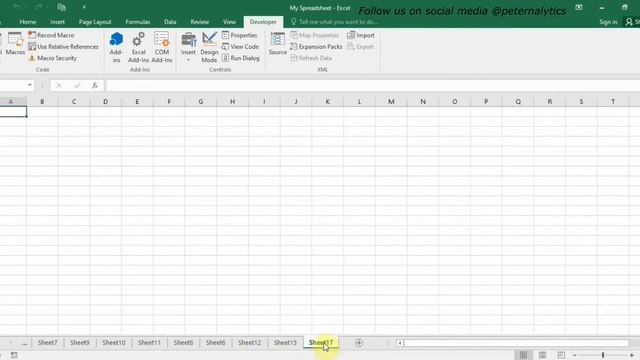Click View Code
Viewport: 640px width, 360px height.
click(x=240, y=47)
